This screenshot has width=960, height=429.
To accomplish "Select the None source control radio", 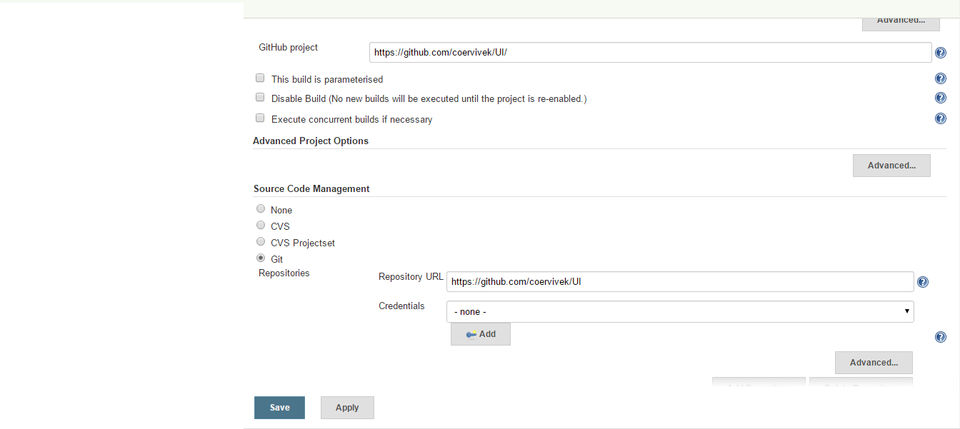I will click(261, 209).
